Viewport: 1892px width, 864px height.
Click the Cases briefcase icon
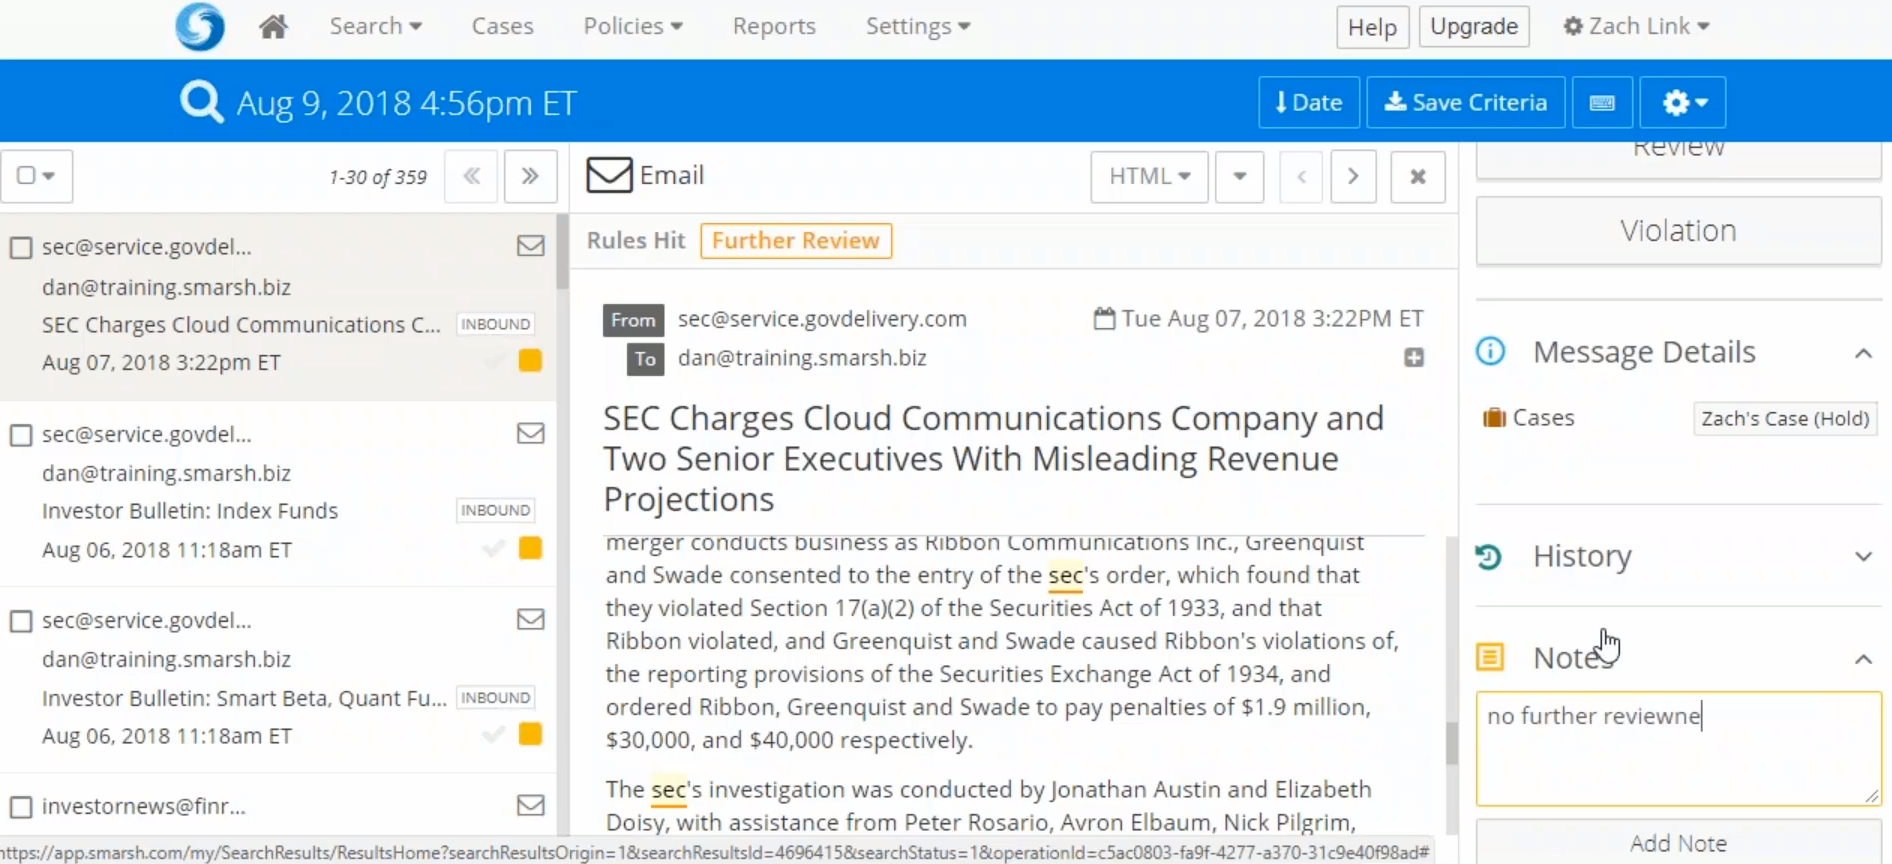1494,418
